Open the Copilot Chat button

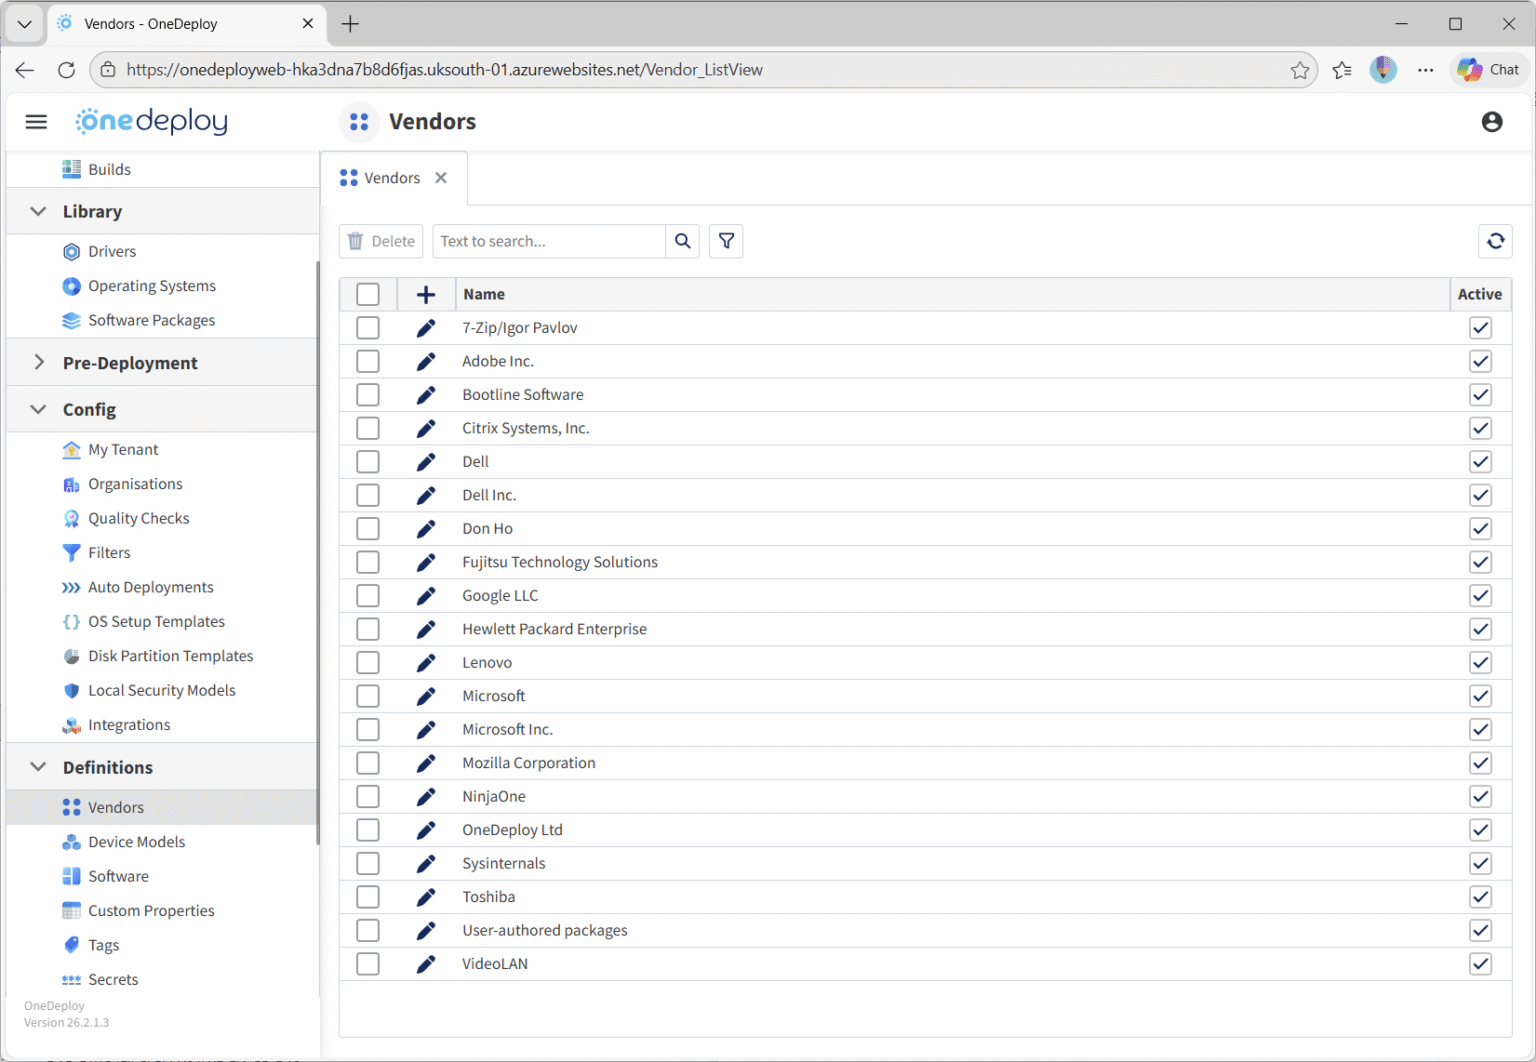pyautogui.click(x=1489, y=70)
